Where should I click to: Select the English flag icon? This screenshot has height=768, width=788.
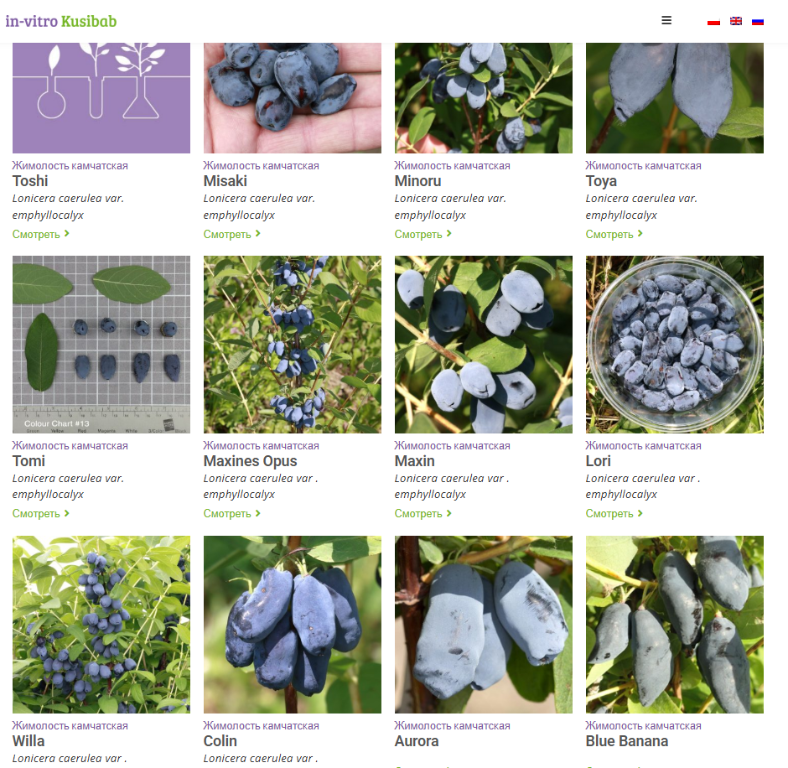pyautogui.click(x=736, y=21)
